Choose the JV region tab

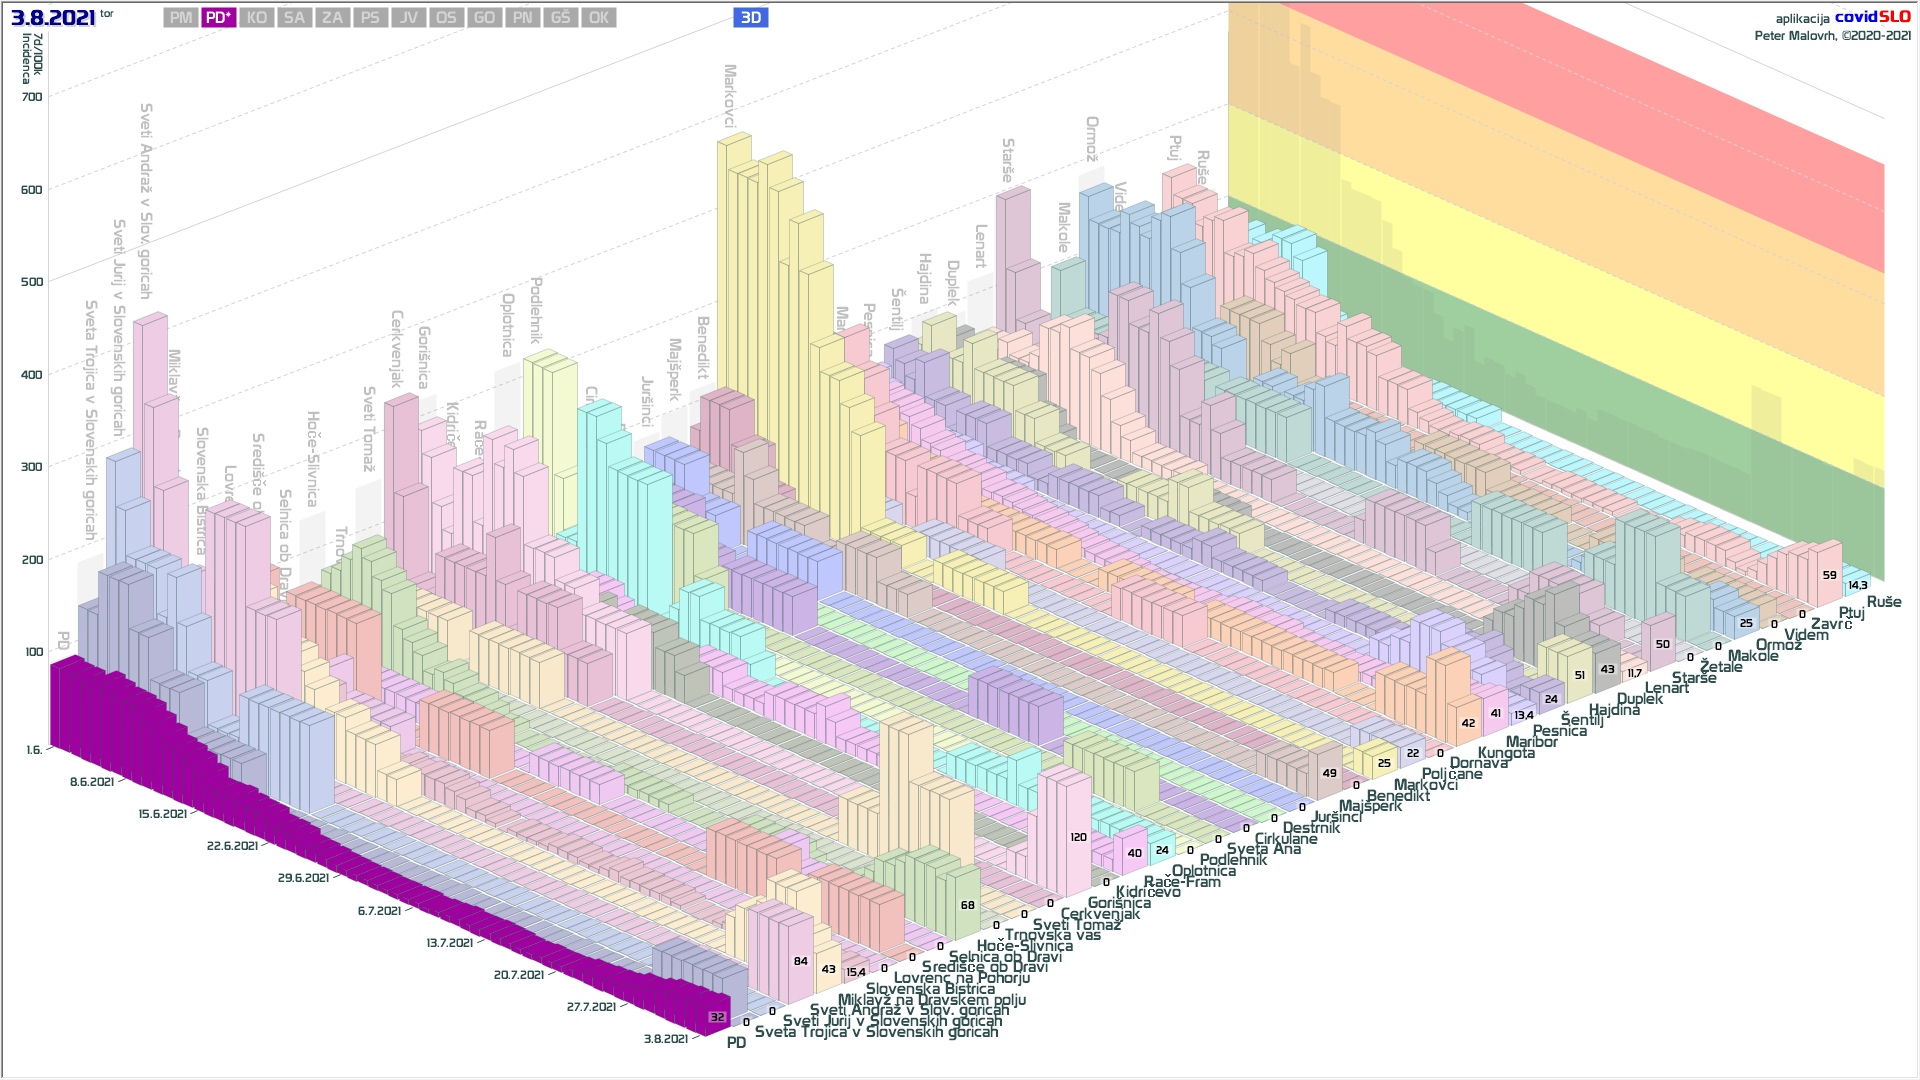(409, 18)
